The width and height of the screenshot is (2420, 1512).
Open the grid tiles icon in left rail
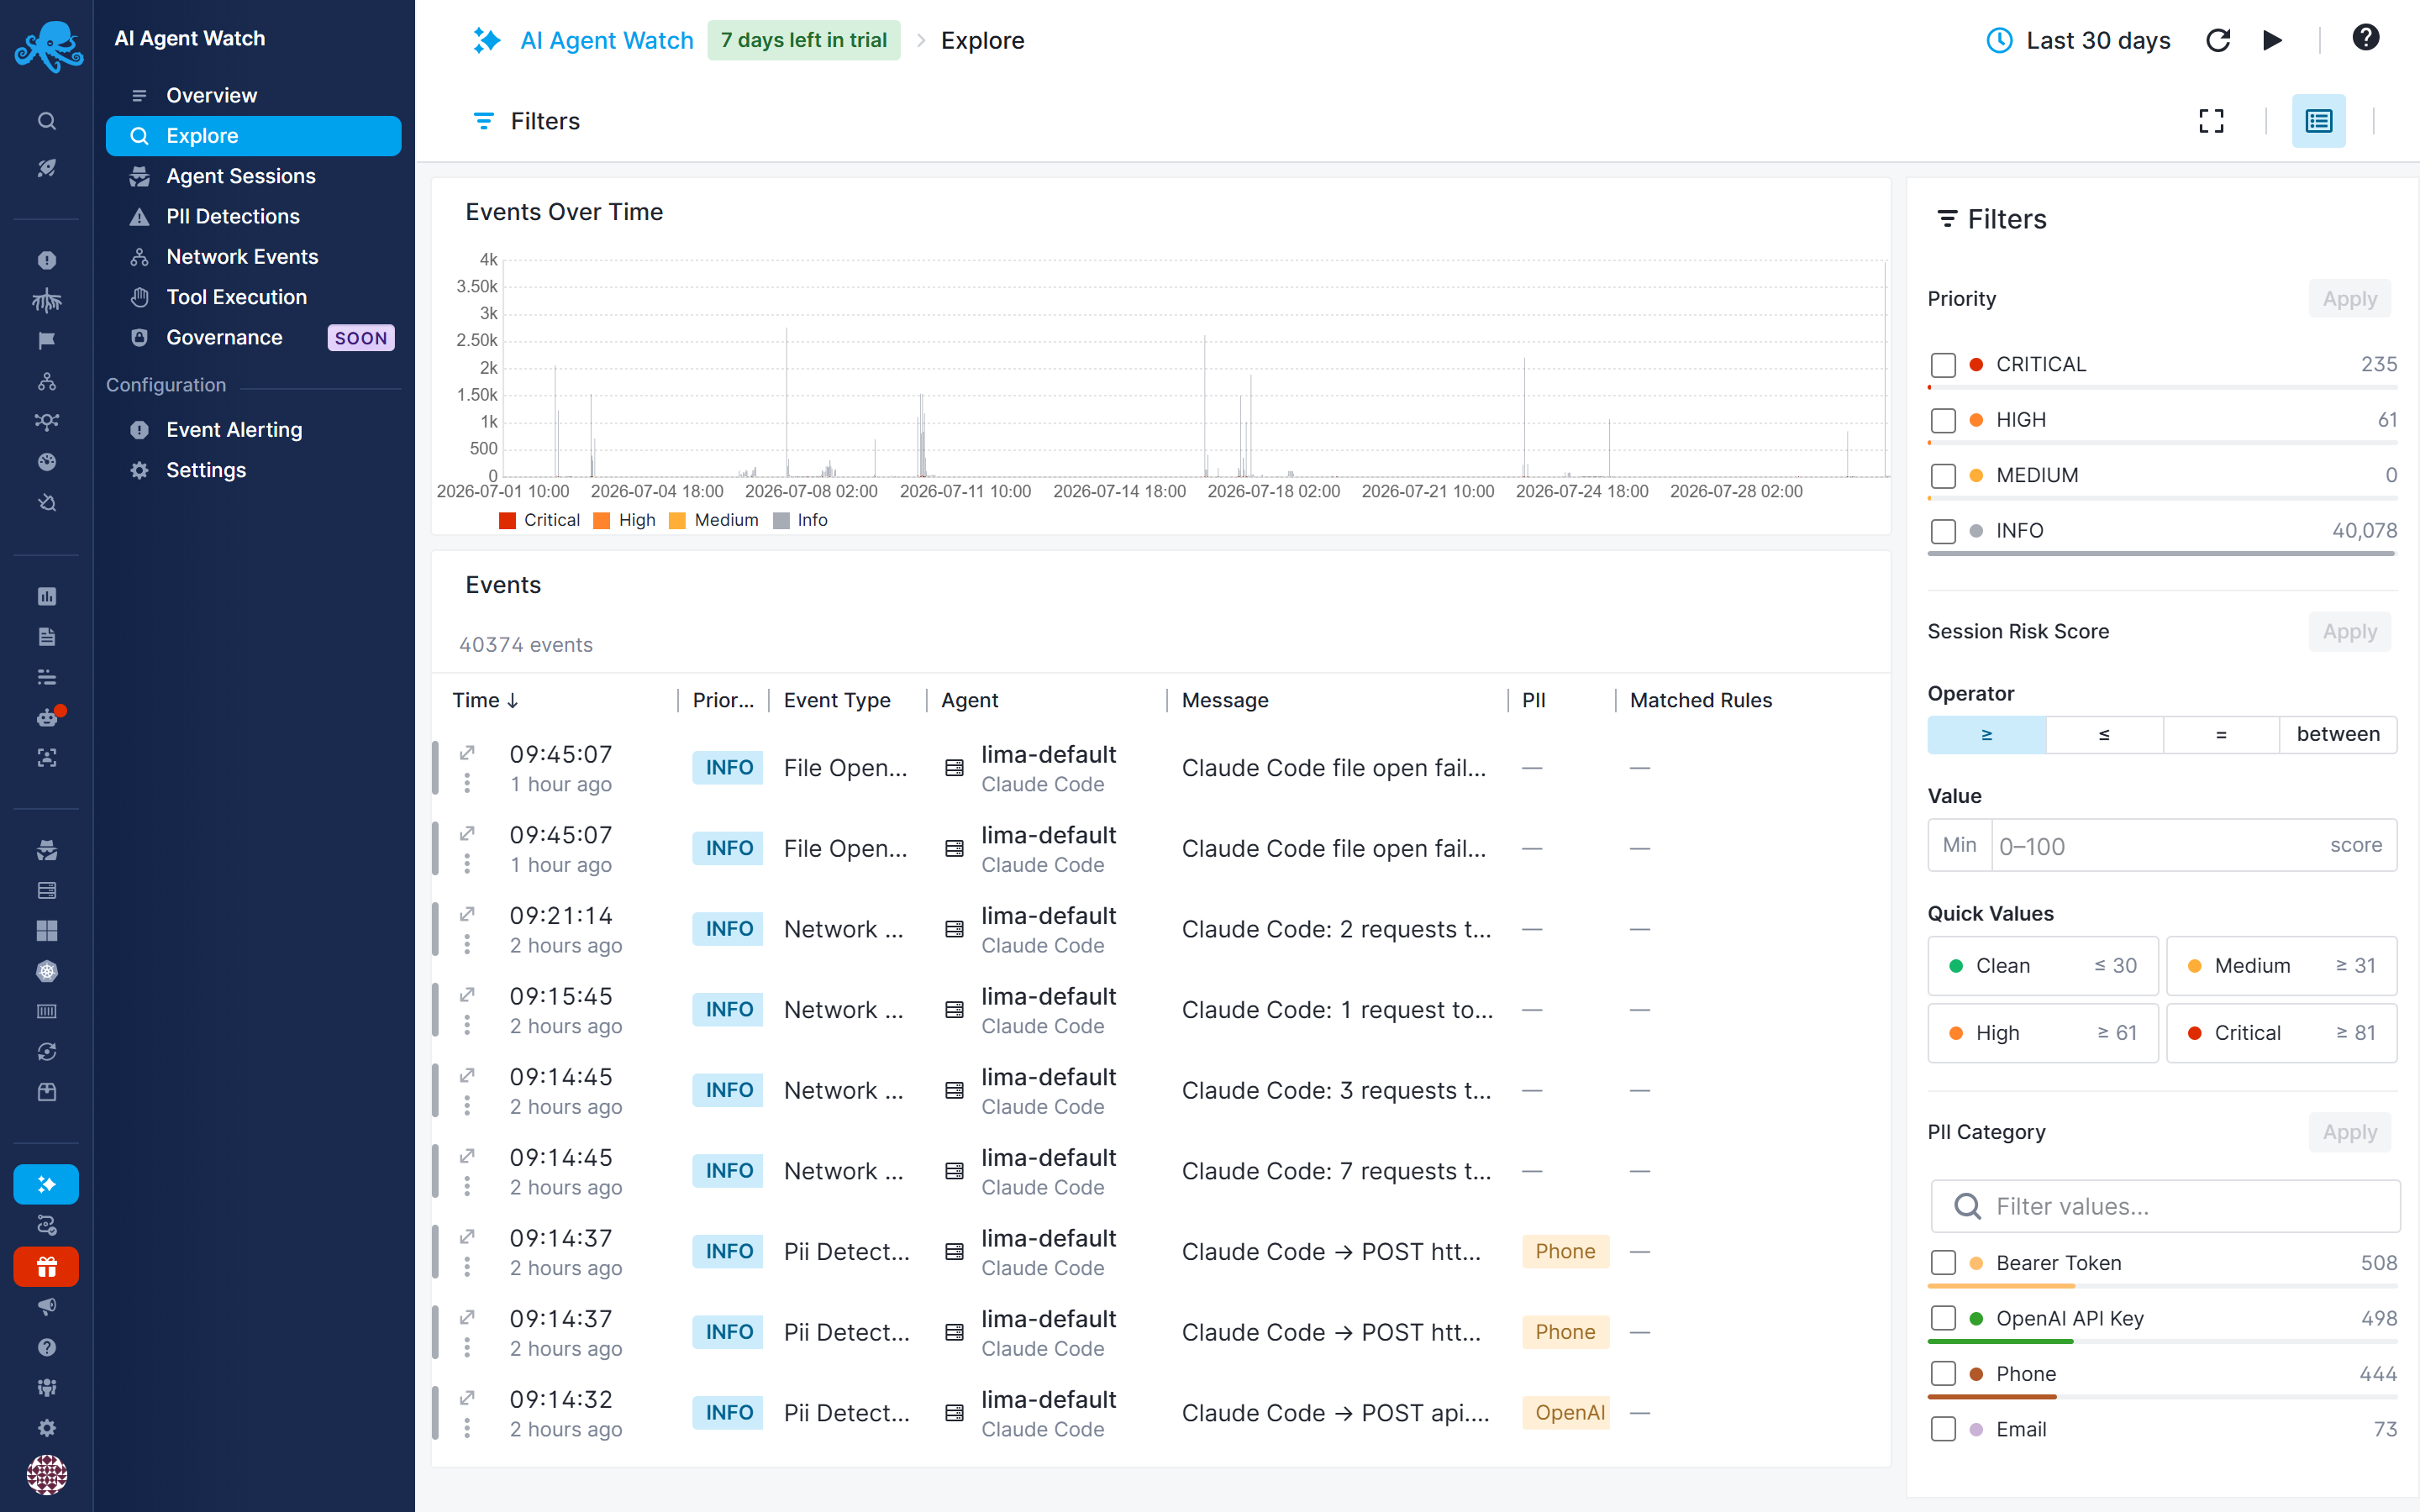tap(47, 930)
